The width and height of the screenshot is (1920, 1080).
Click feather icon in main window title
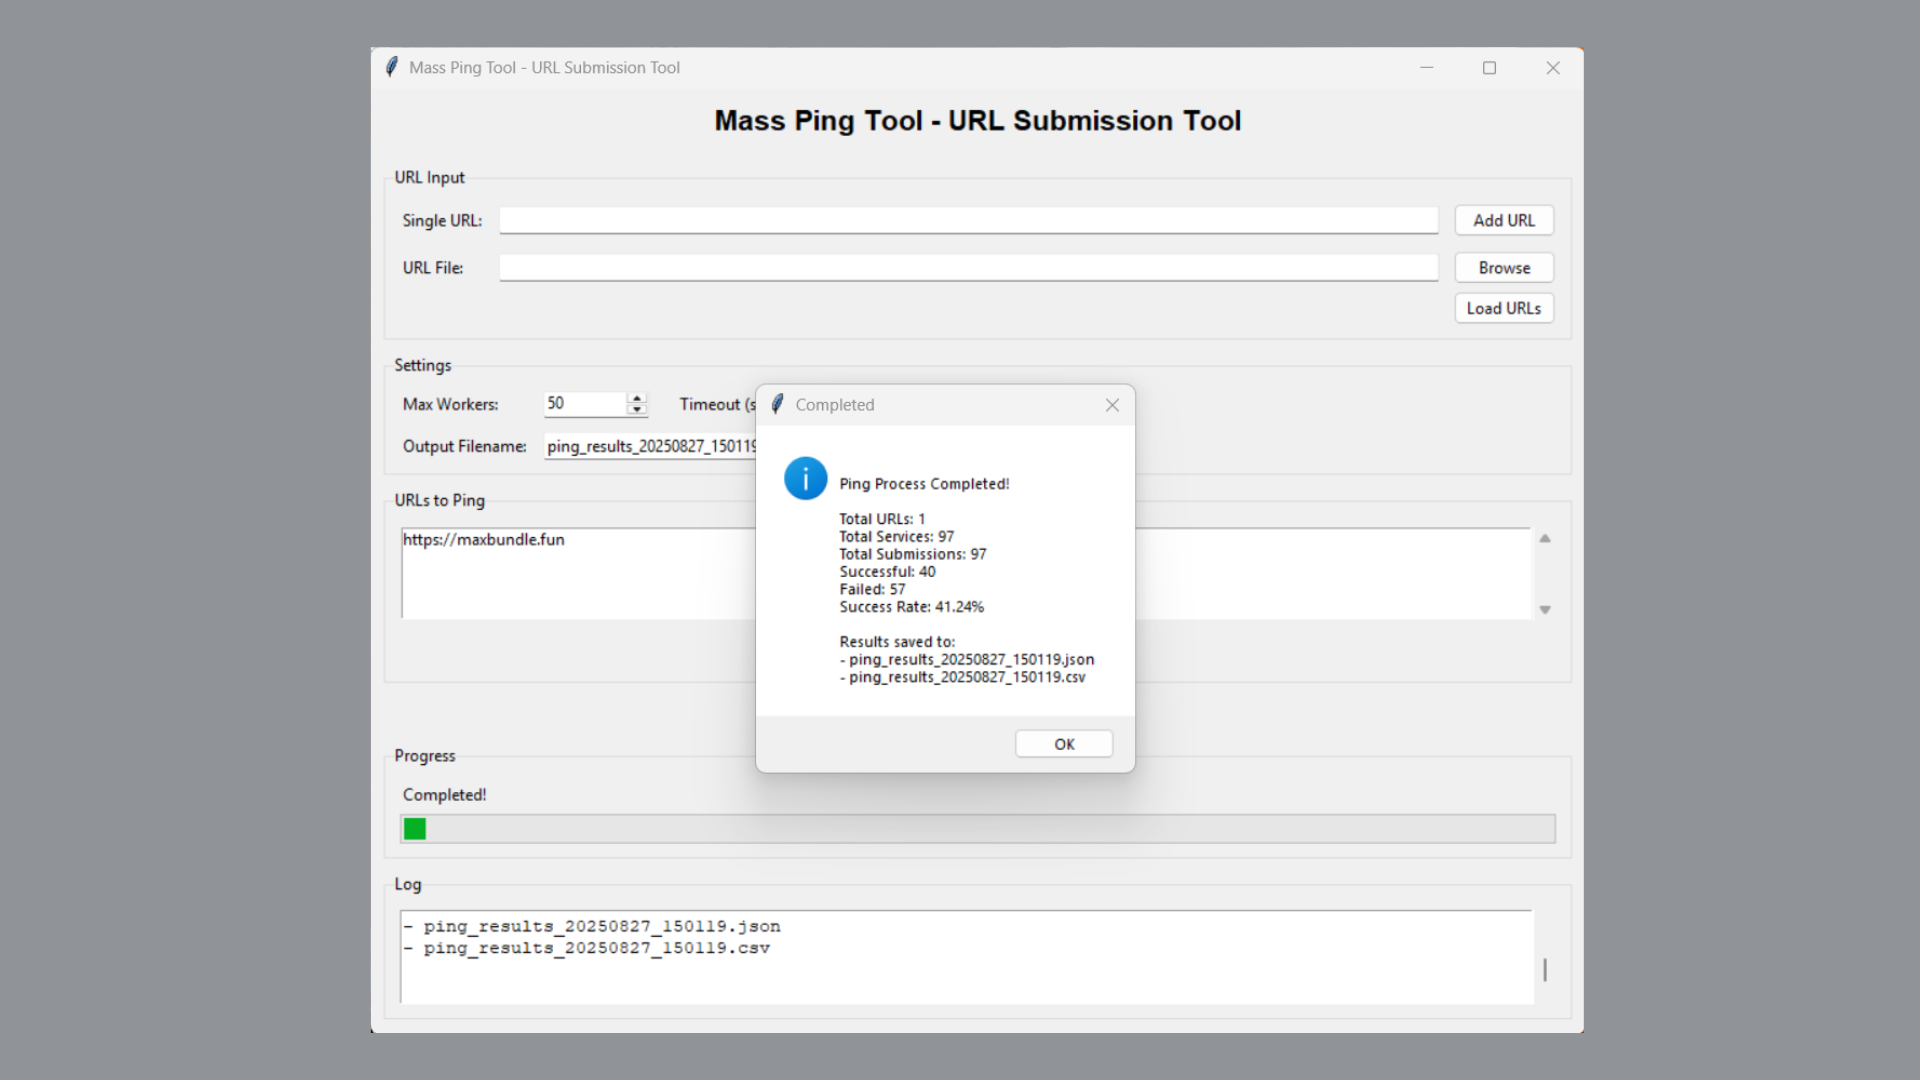tap(392, 67)
